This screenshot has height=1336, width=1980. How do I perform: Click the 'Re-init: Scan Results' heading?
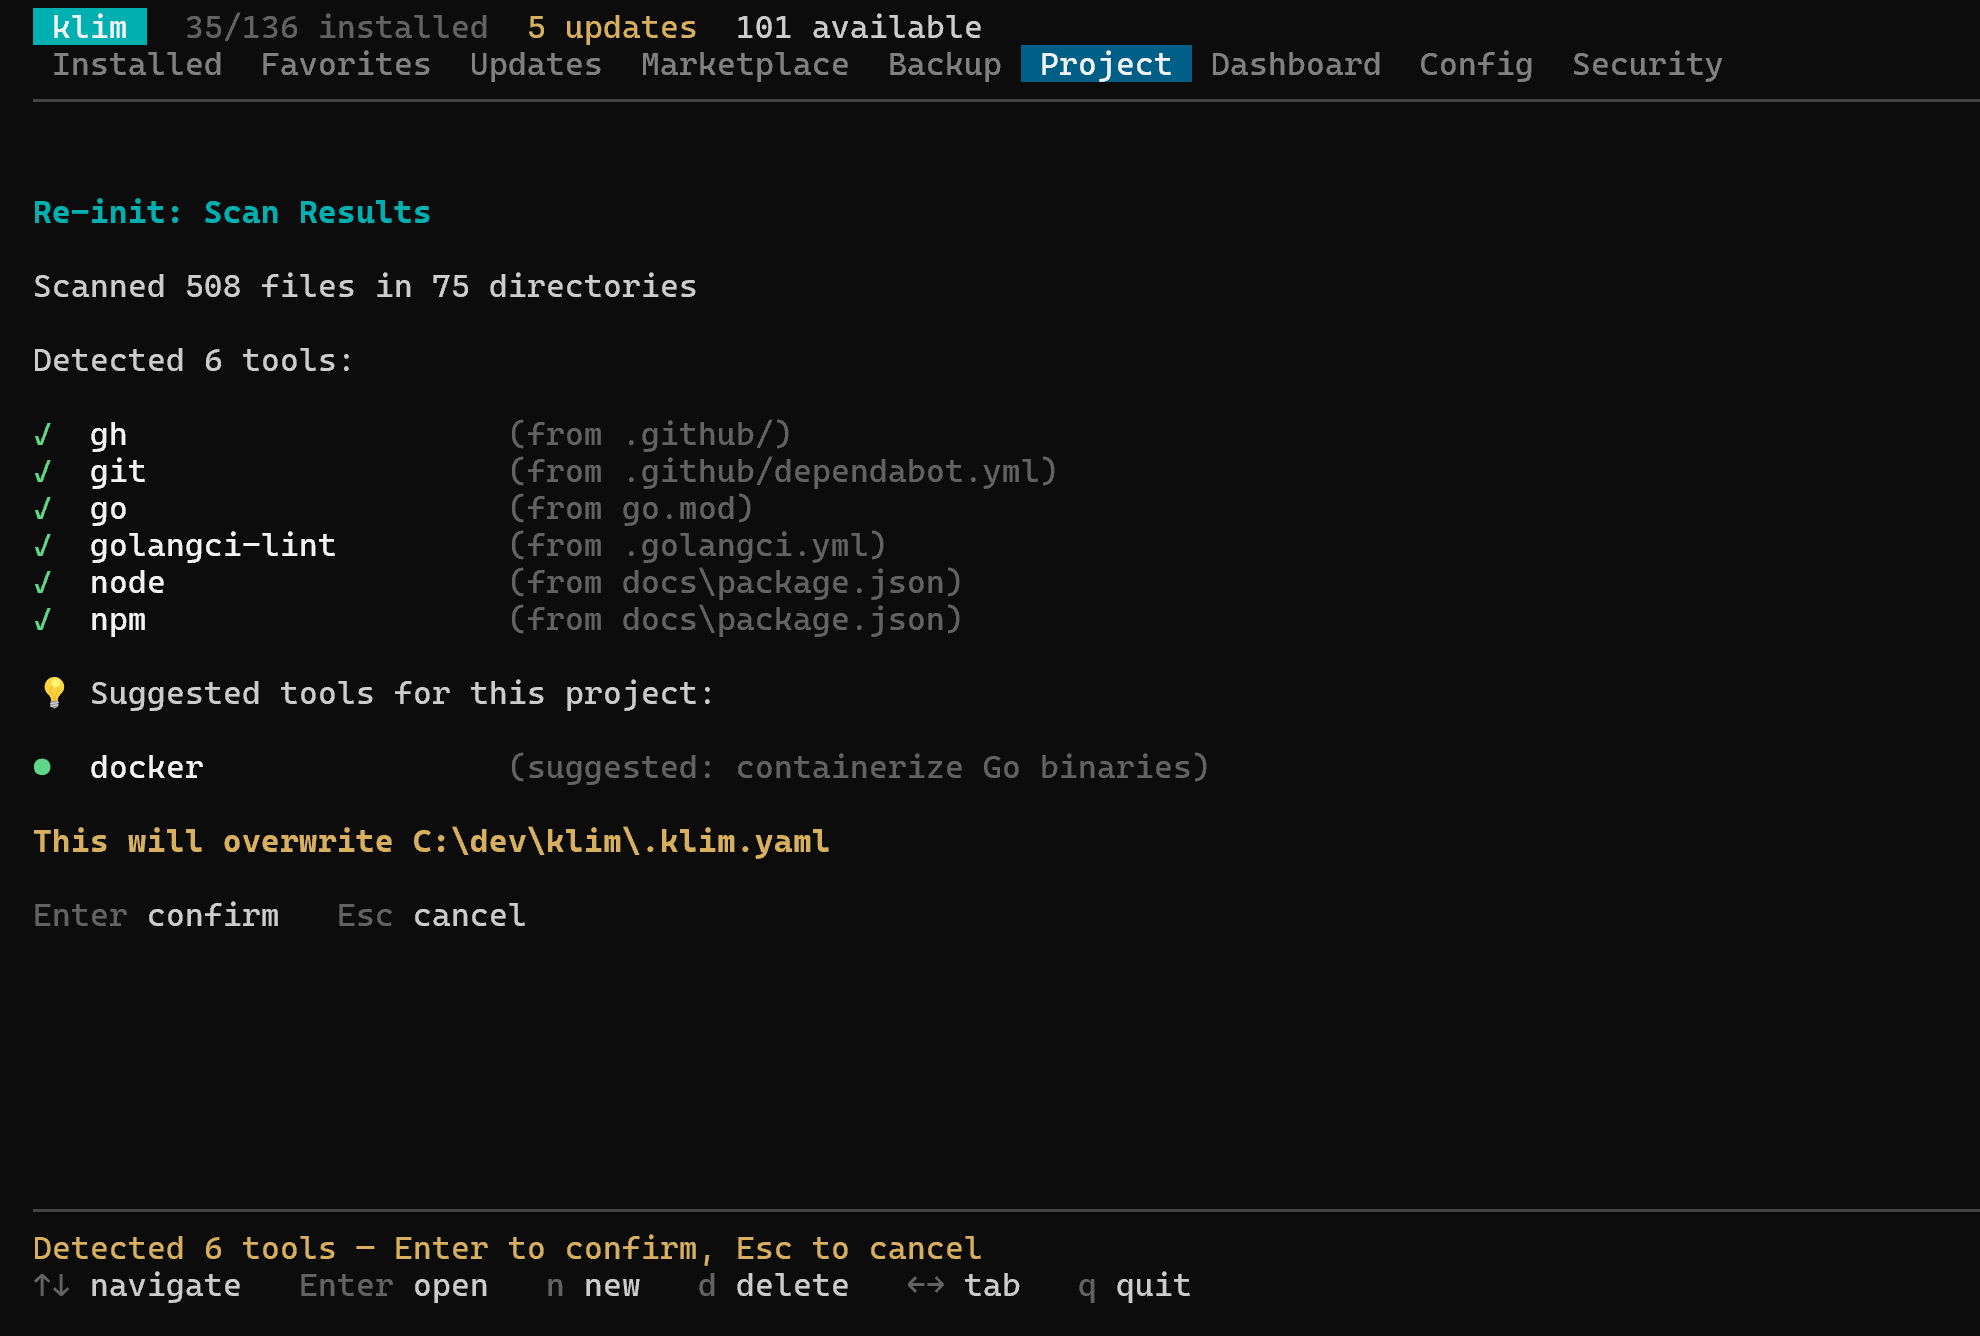pyautogui.click(x=232, y=212)
